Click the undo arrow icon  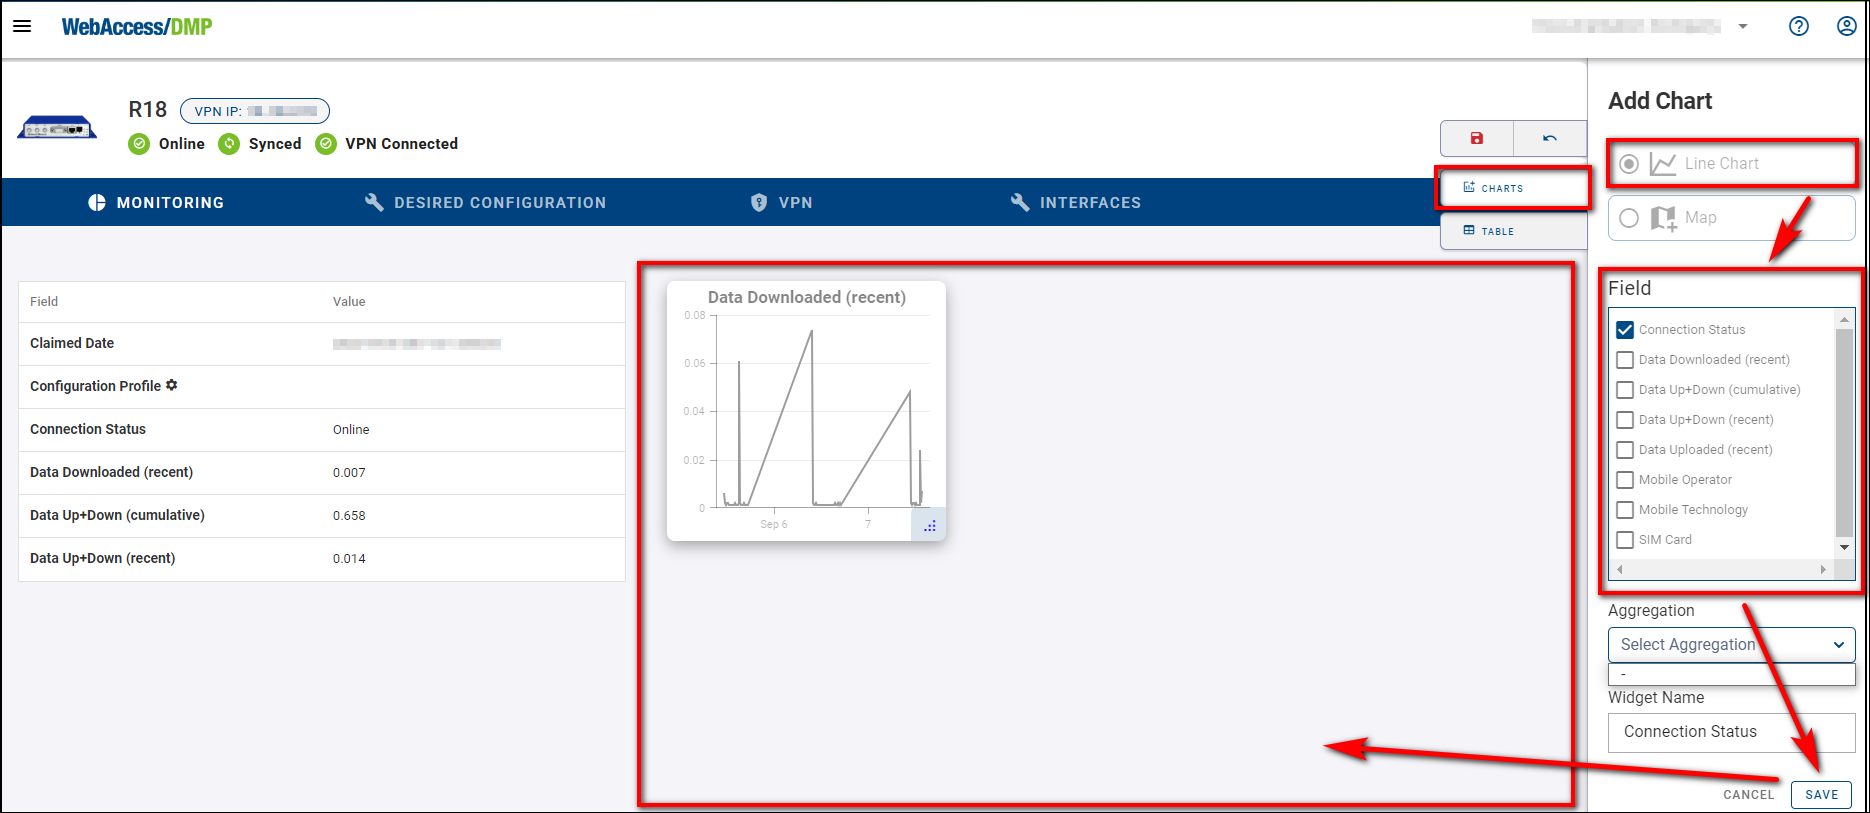tap(1549, 138)
